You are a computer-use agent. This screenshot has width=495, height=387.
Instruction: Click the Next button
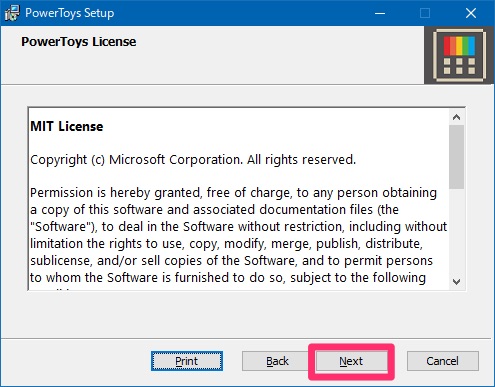pyautogui.click(x=351, y=361)
